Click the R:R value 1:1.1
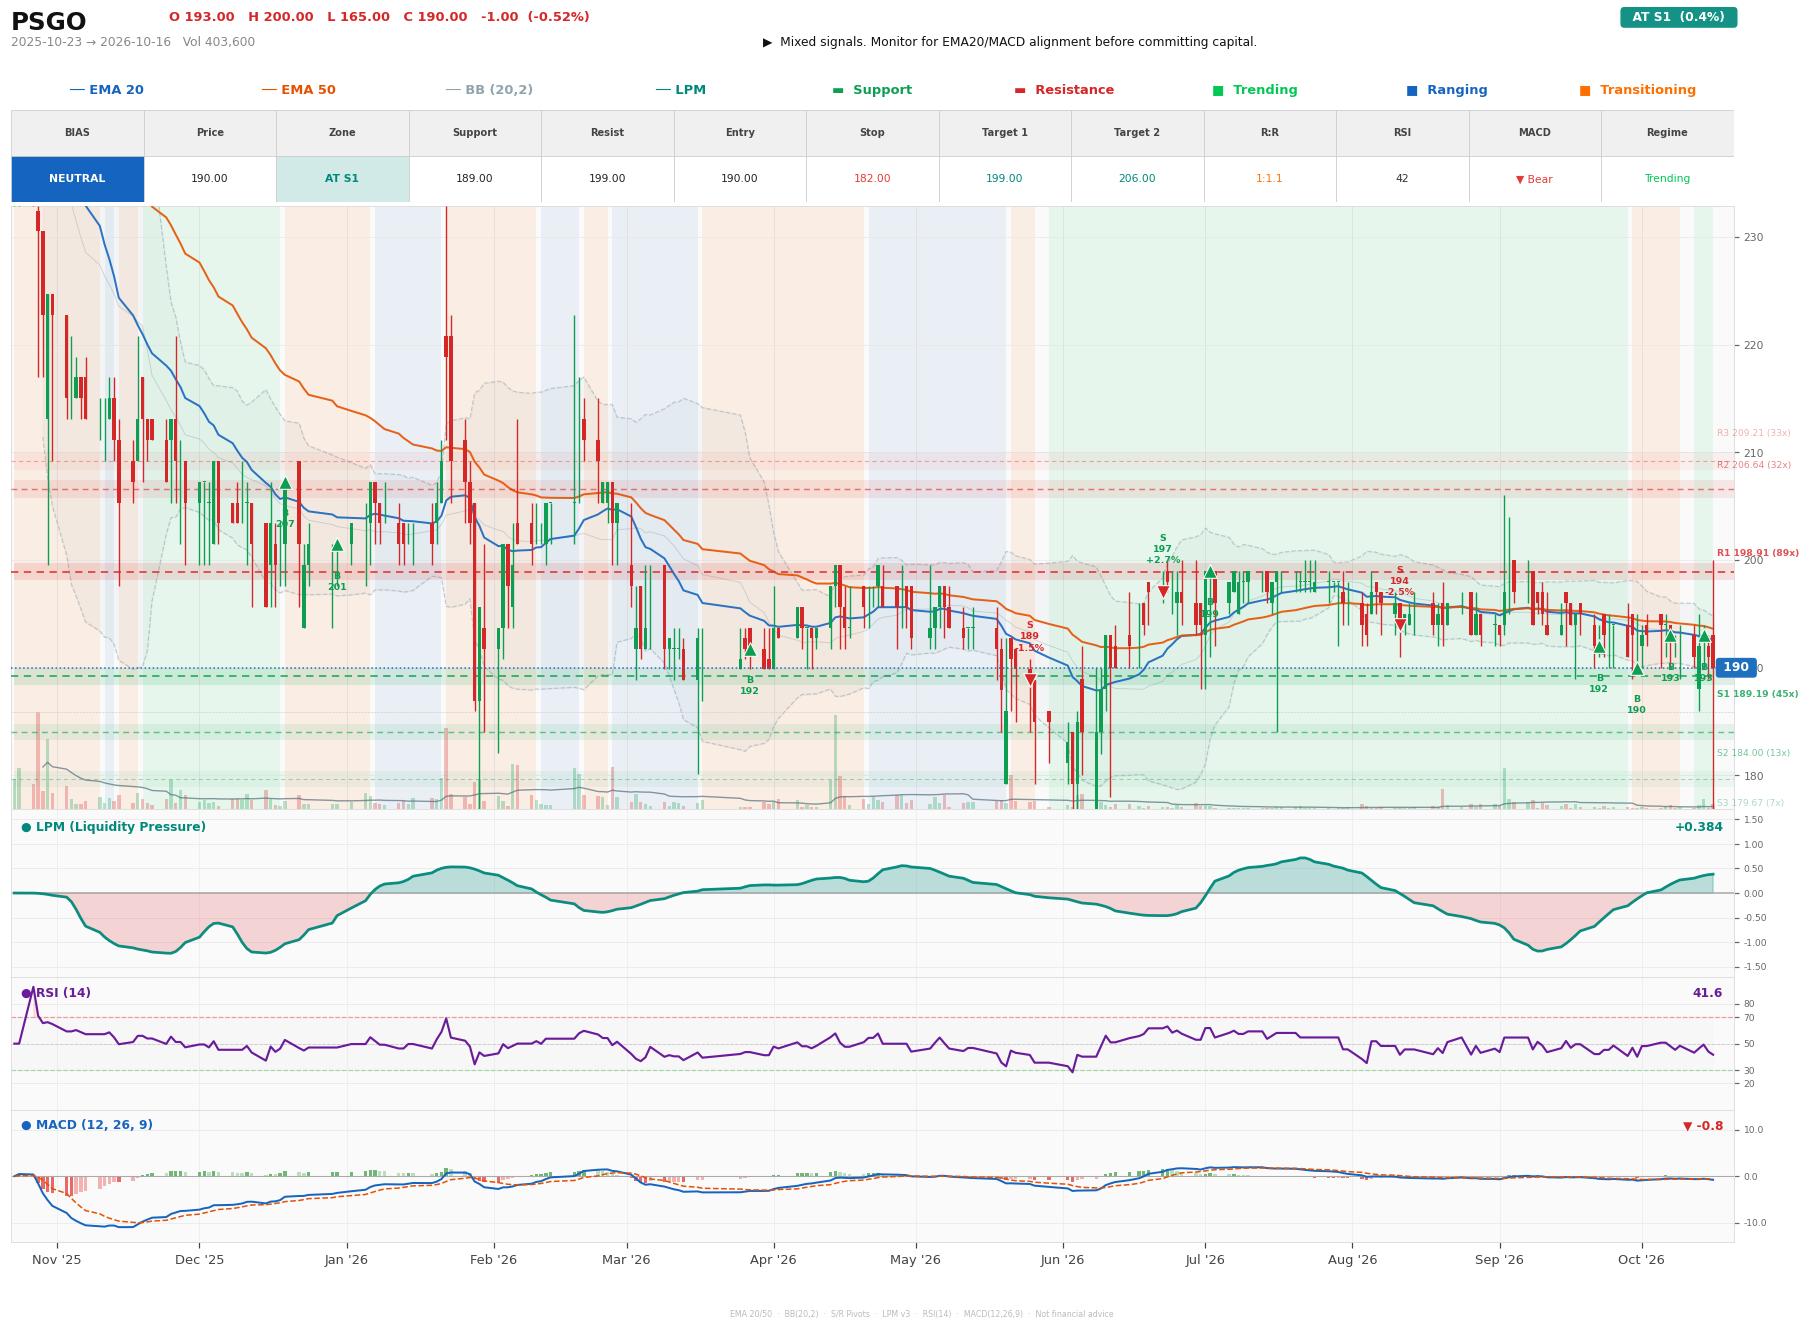The image size is (1810, 1330). click(x=1269, y=179)
